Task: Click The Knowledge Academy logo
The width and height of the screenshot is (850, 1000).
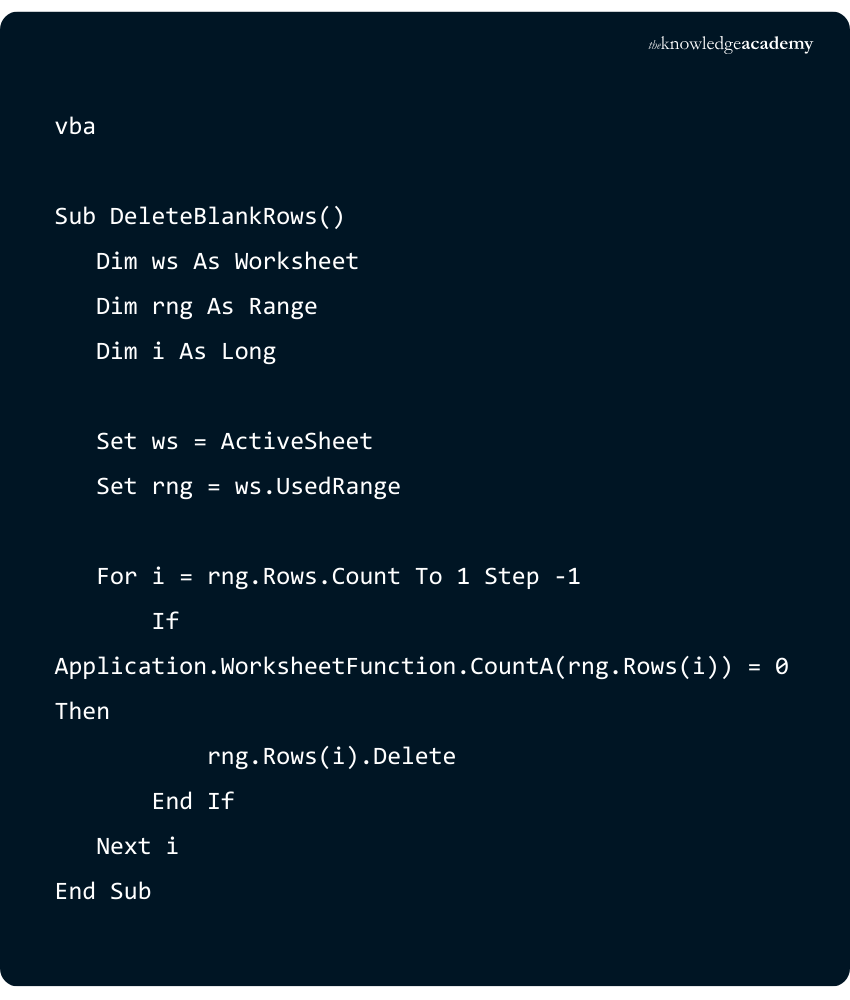Action: click(x=730, y=44)
